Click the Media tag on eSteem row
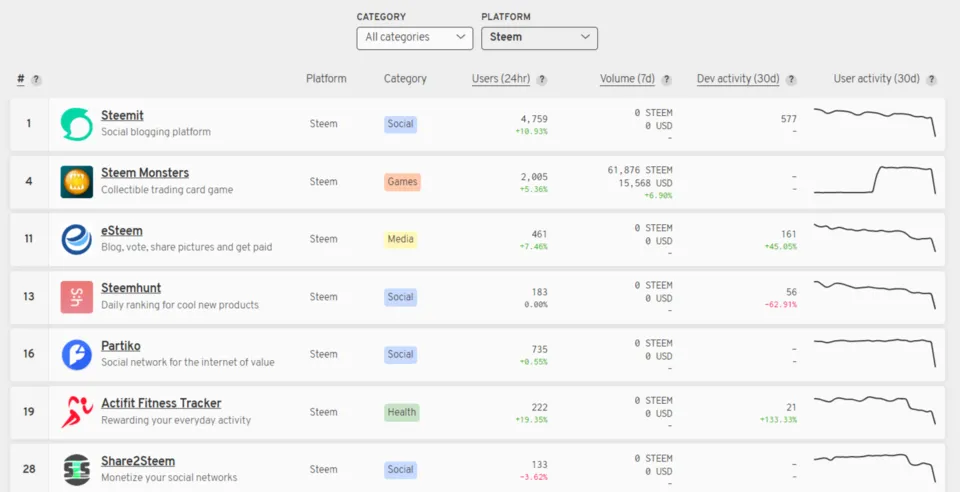This screenshot has height=492, width=960. [400, 239]
